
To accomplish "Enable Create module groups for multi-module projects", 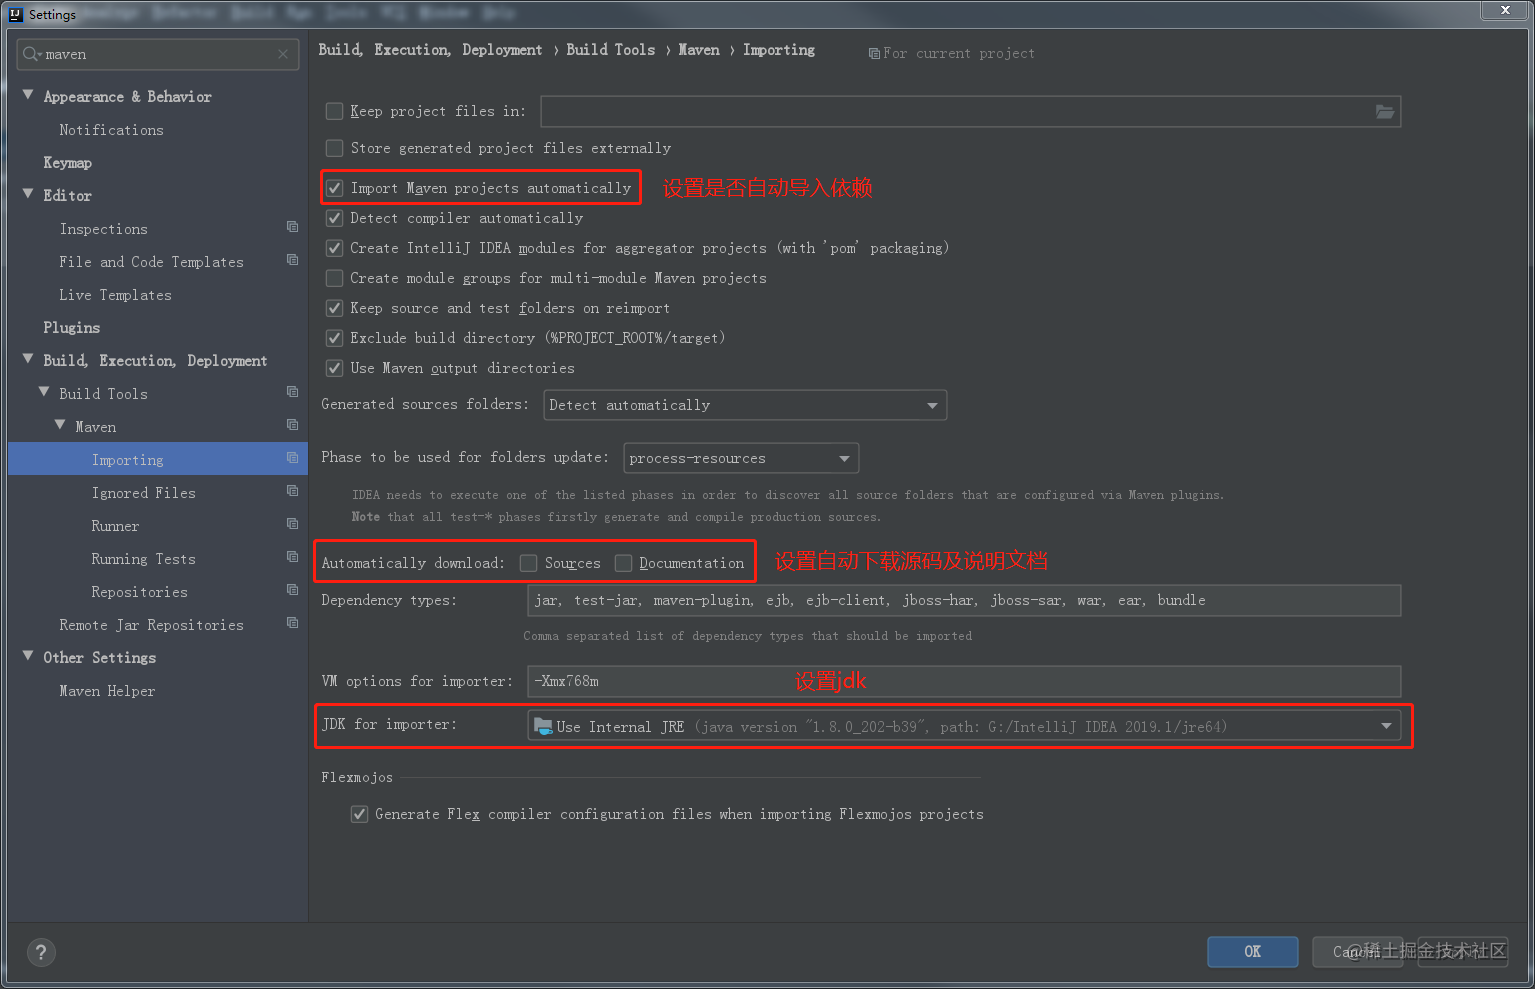I will pyautogui.click(x=335, y=278).
